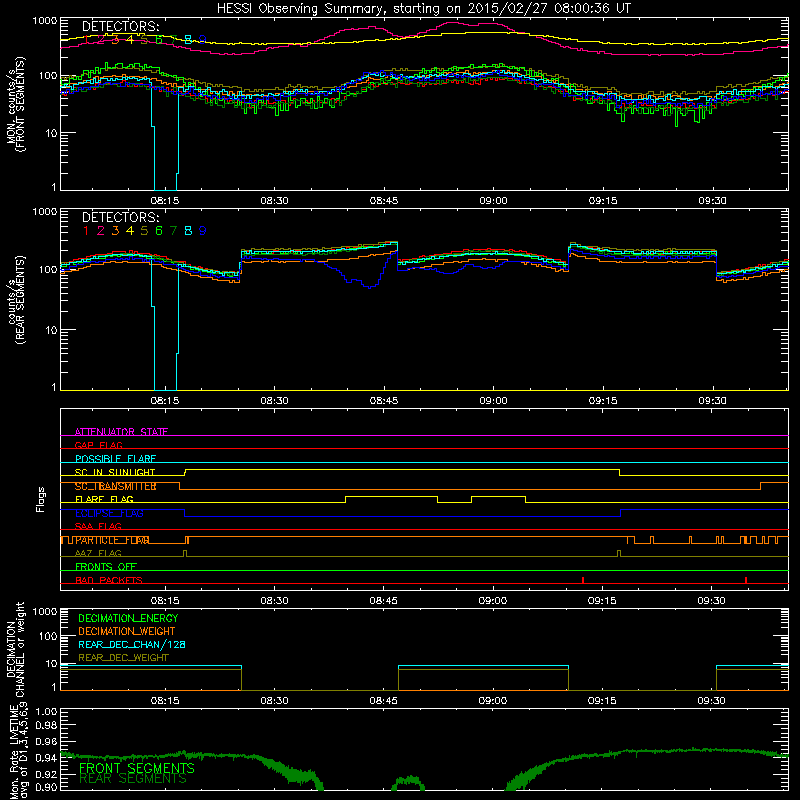The width and height of the screenshot is (800, 800).
Task: Click the 100 y-axis label of the decimation plot
Action: coord(48,636)
